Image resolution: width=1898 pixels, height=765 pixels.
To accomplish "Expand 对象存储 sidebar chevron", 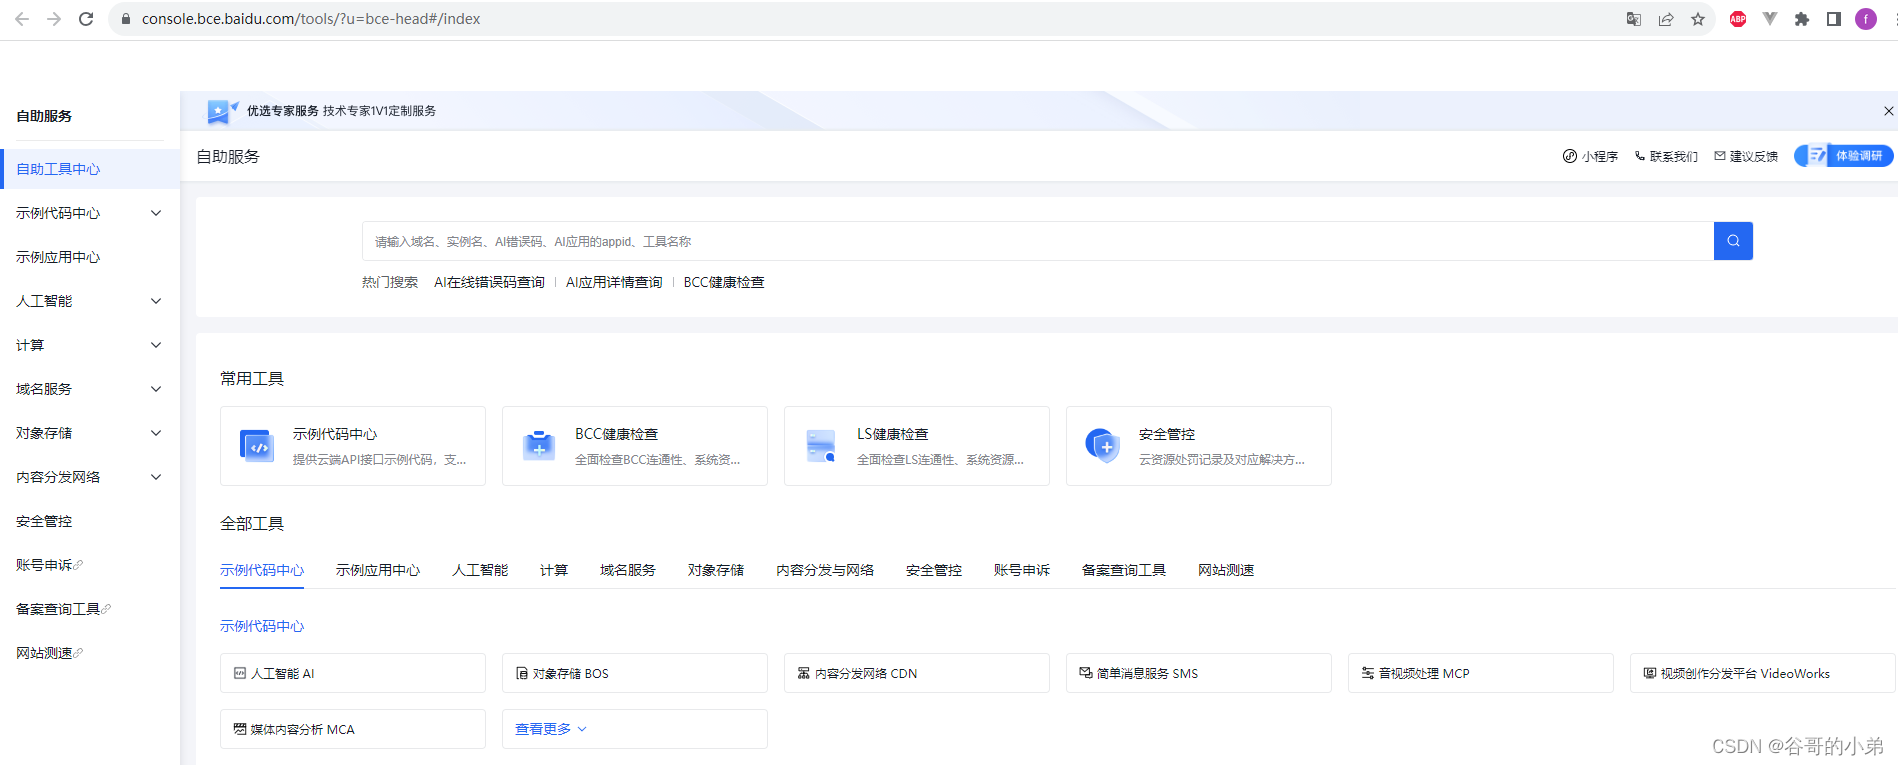I will coord(156,433).
